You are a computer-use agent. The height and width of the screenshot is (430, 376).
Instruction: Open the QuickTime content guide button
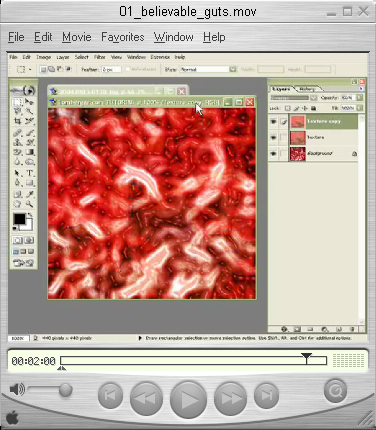click(x=335, y=391)
